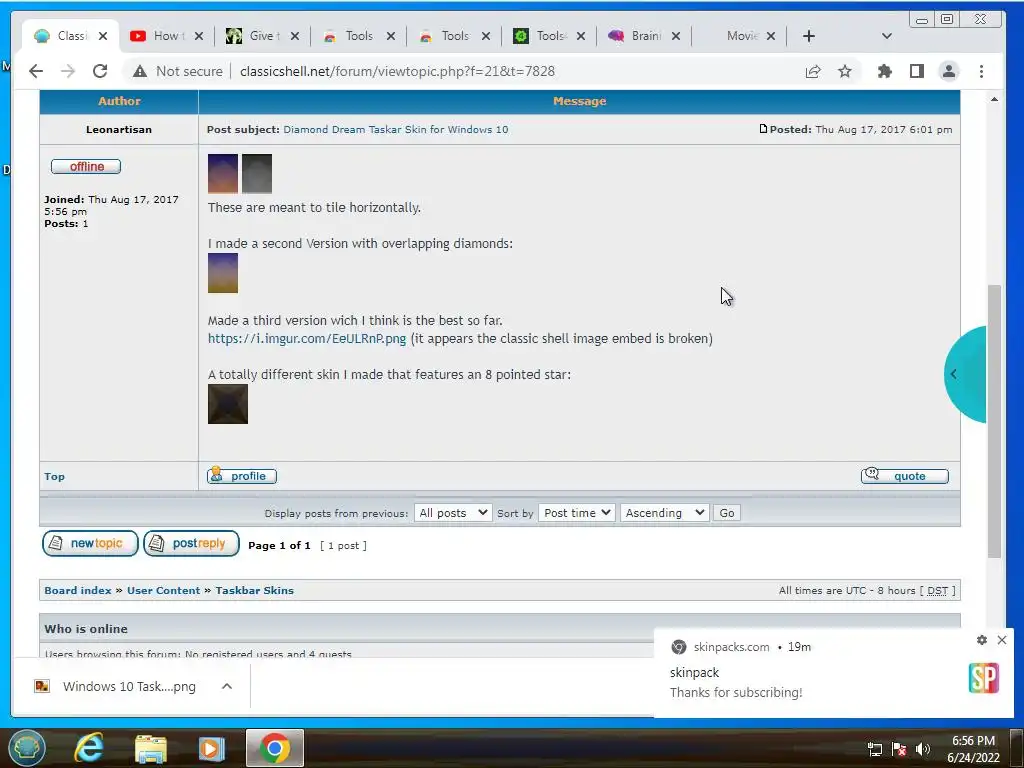Screen dimensions: 1024x768
Task: Open the Windows Start button
Action: (26, 748)
